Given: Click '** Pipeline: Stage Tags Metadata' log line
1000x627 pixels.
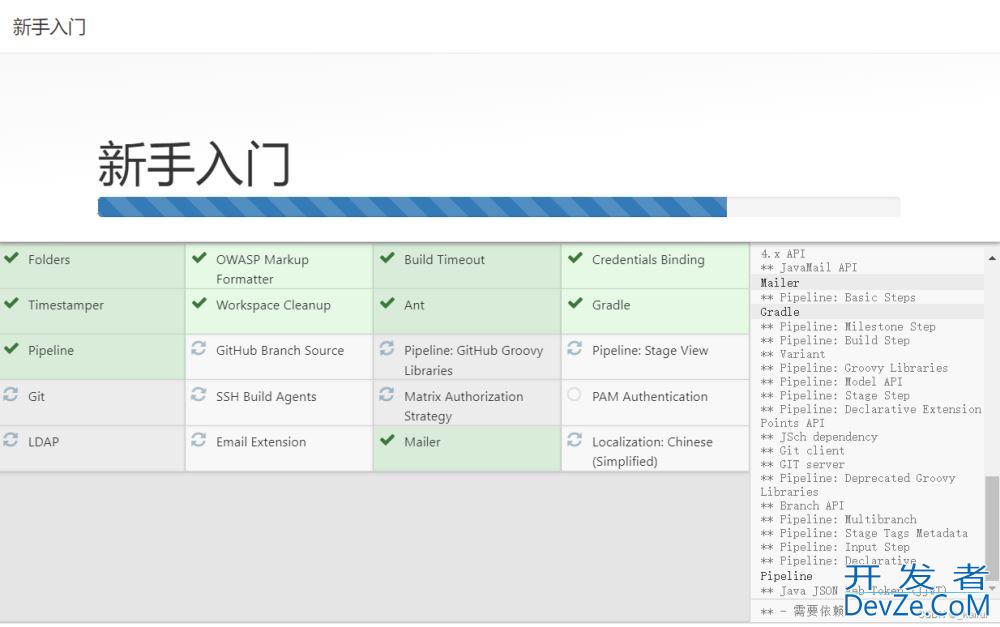Looking at the screenshot, I should 864,533.
